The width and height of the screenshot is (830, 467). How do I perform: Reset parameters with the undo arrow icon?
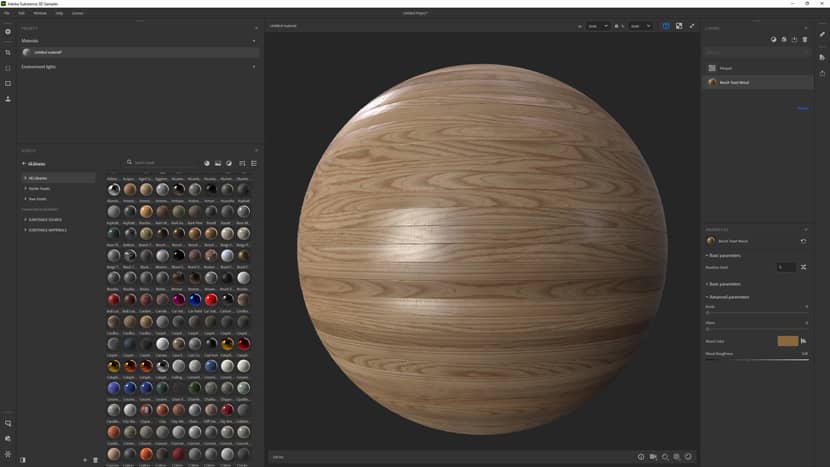[x=804, y=241]
